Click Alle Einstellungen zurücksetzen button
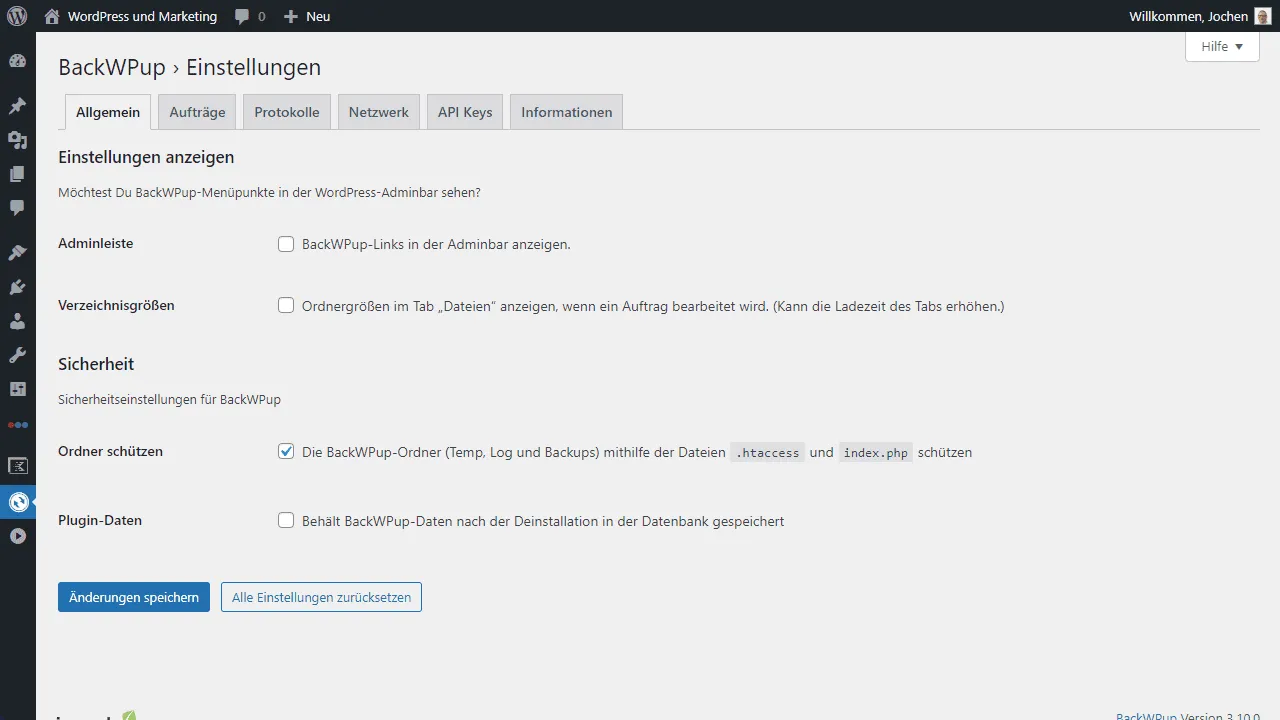This screenshot has width=1280, height=720. click(x=321, y=597)
